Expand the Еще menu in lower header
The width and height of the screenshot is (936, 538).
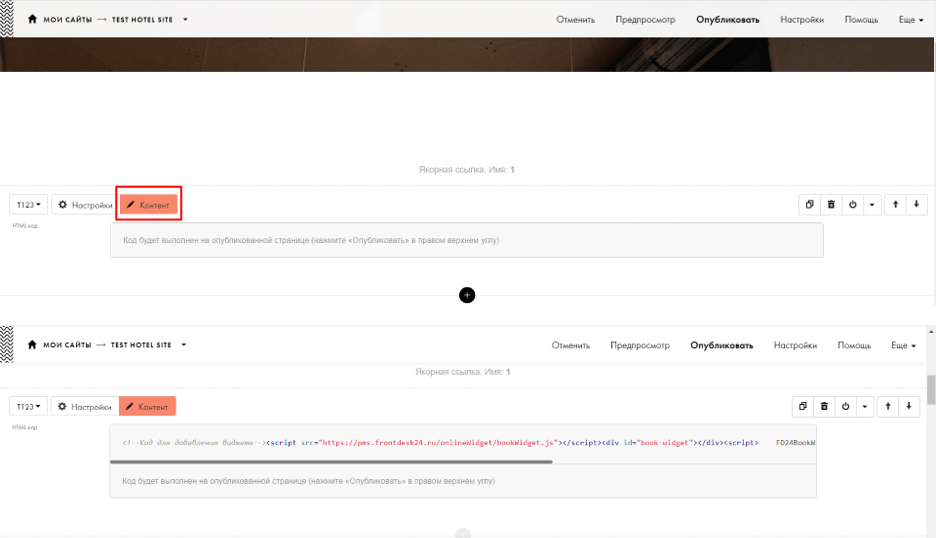(903, 345)
